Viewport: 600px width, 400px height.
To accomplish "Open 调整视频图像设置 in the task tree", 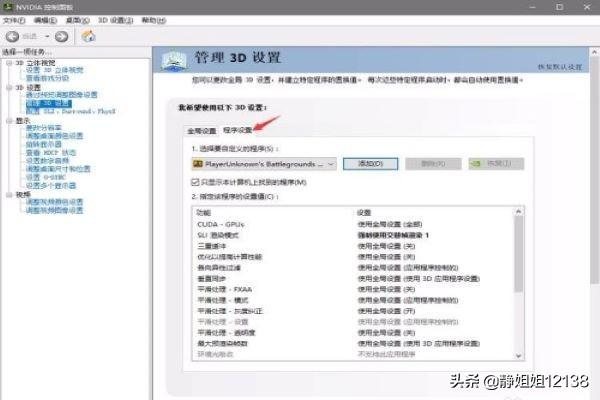I will [54, 210].
